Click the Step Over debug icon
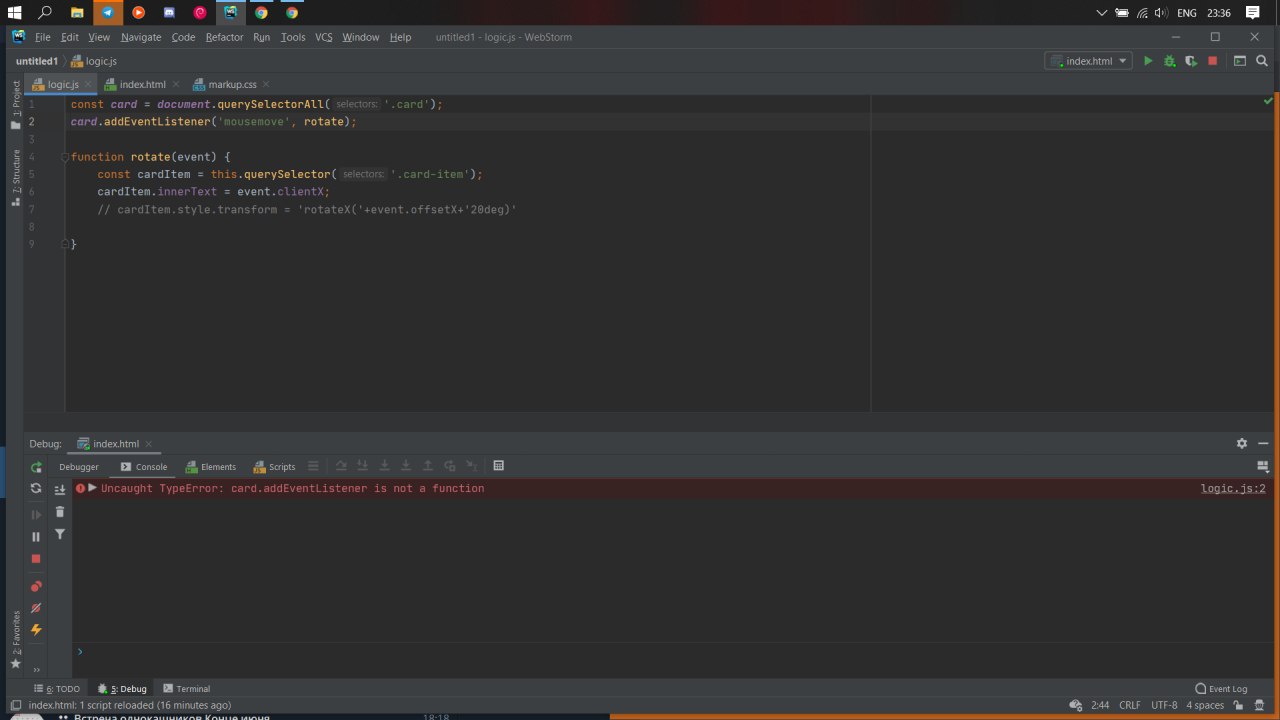 (341, 466)
